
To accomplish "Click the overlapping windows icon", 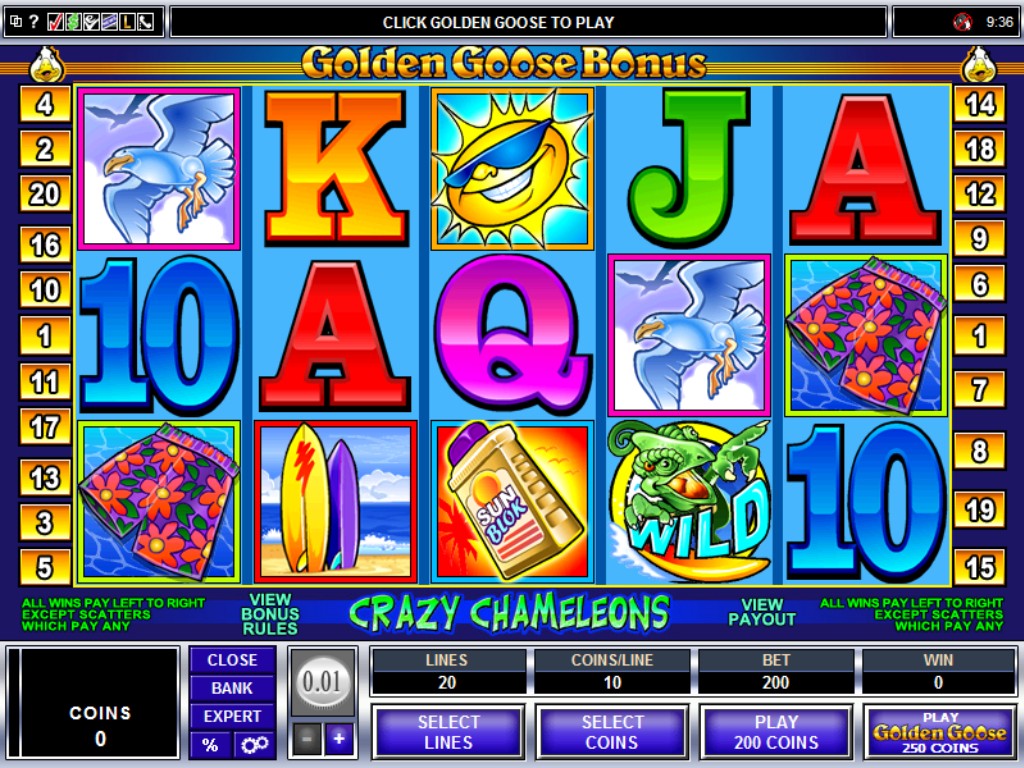I will (16, 22).
